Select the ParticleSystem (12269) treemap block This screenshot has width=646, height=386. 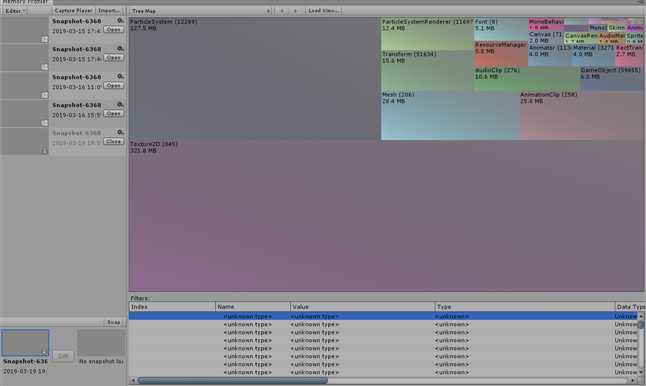coord(255,78)
